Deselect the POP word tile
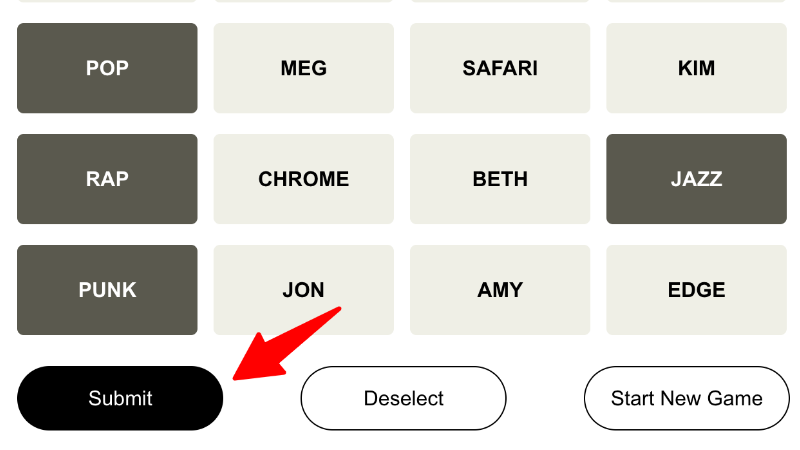The image size is (800, 450). pos(107,68)
